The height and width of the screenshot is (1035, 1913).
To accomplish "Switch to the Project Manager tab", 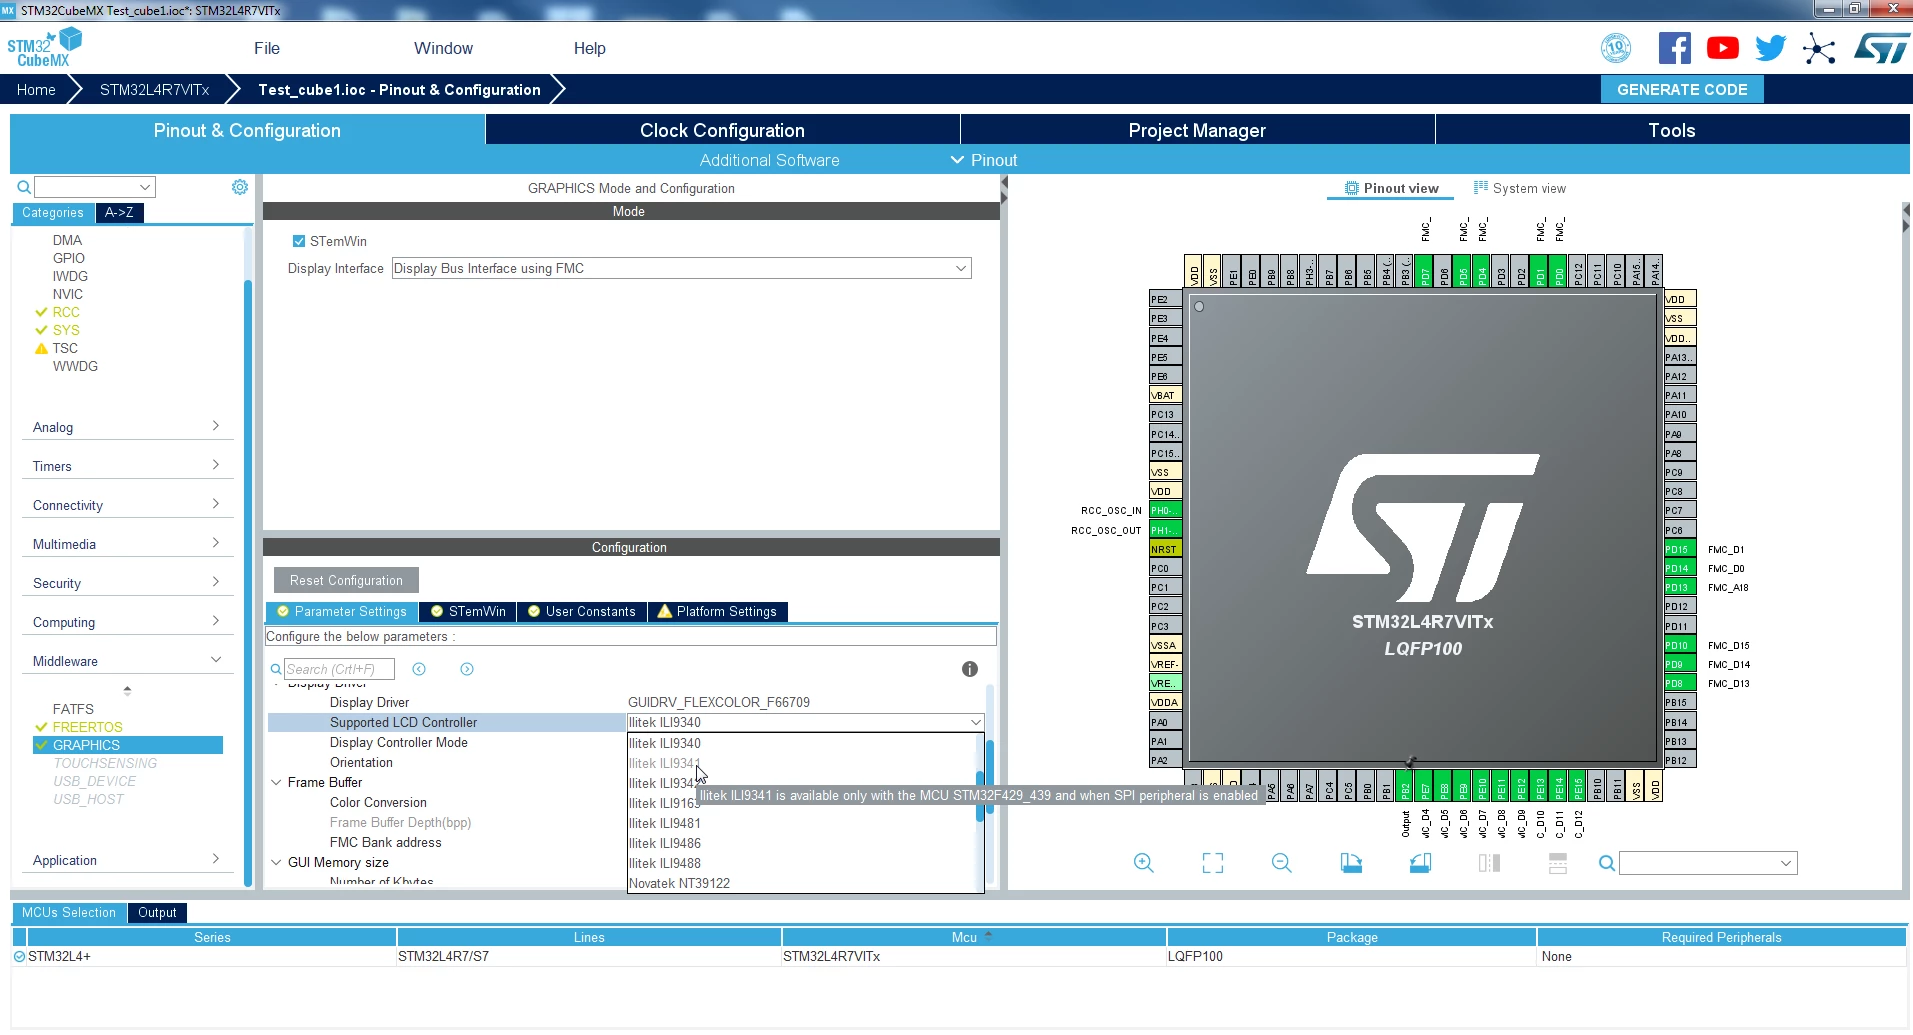I will [1197, 130].
